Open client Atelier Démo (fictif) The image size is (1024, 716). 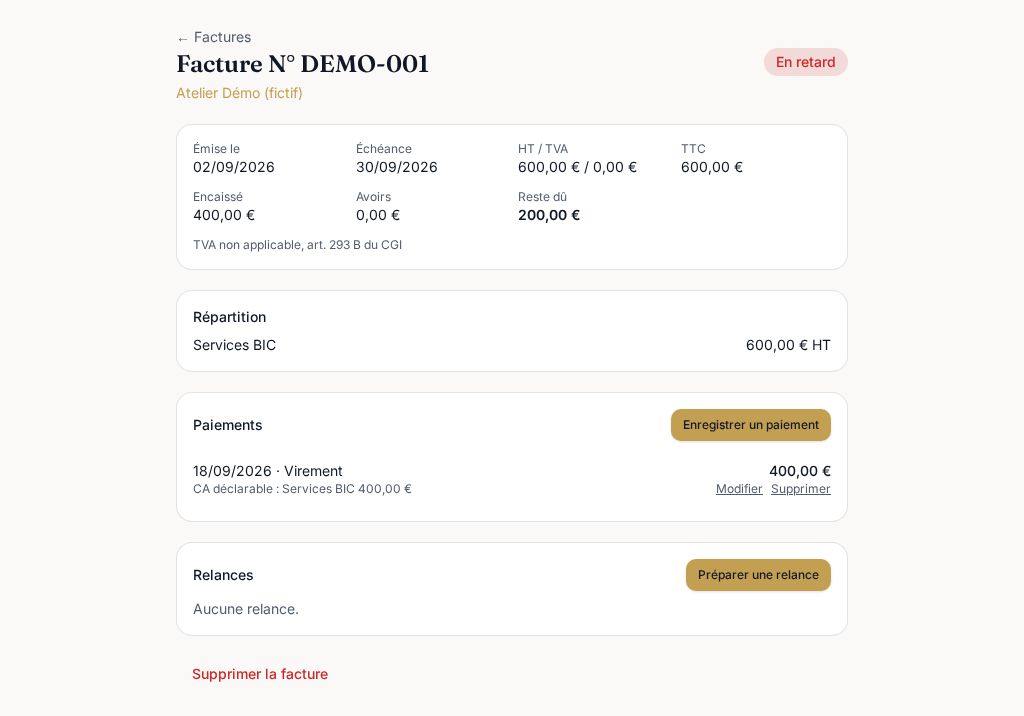239,93
